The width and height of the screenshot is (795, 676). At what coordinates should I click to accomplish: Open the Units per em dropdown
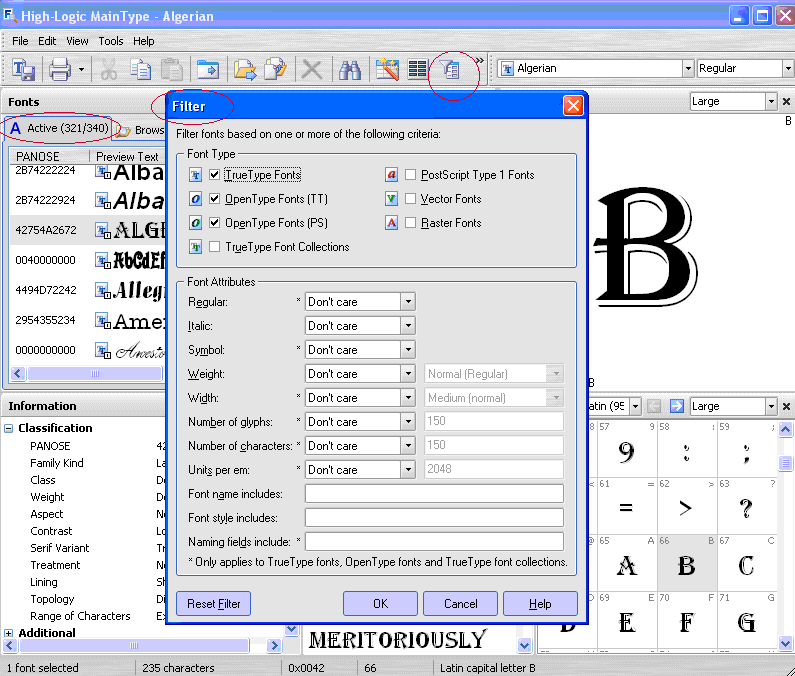408,470
